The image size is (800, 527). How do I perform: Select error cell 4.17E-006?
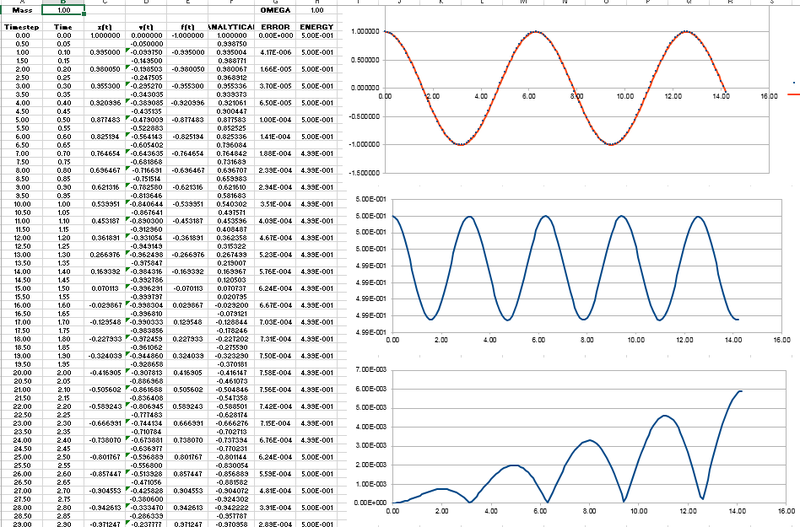click(x=275, y=53)
